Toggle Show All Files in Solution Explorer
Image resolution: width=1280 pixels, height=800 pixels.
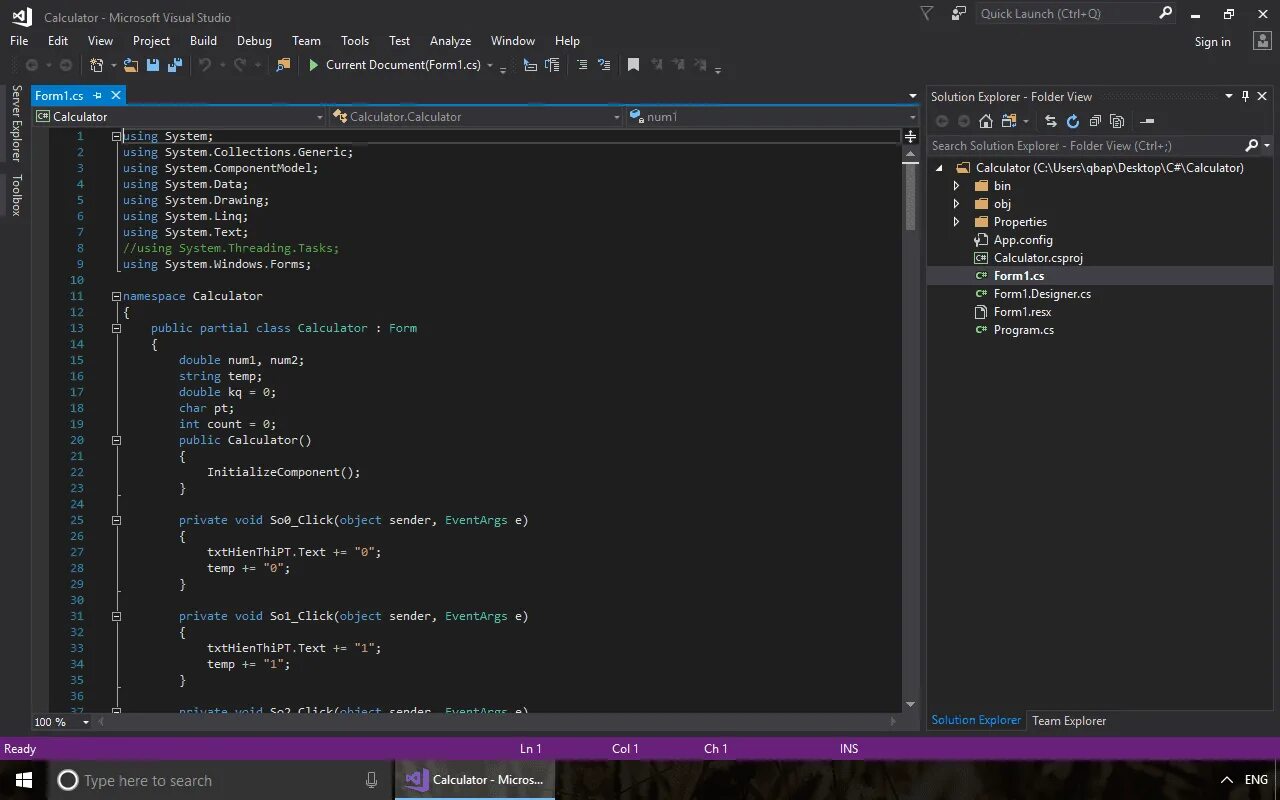[1117, 121]
